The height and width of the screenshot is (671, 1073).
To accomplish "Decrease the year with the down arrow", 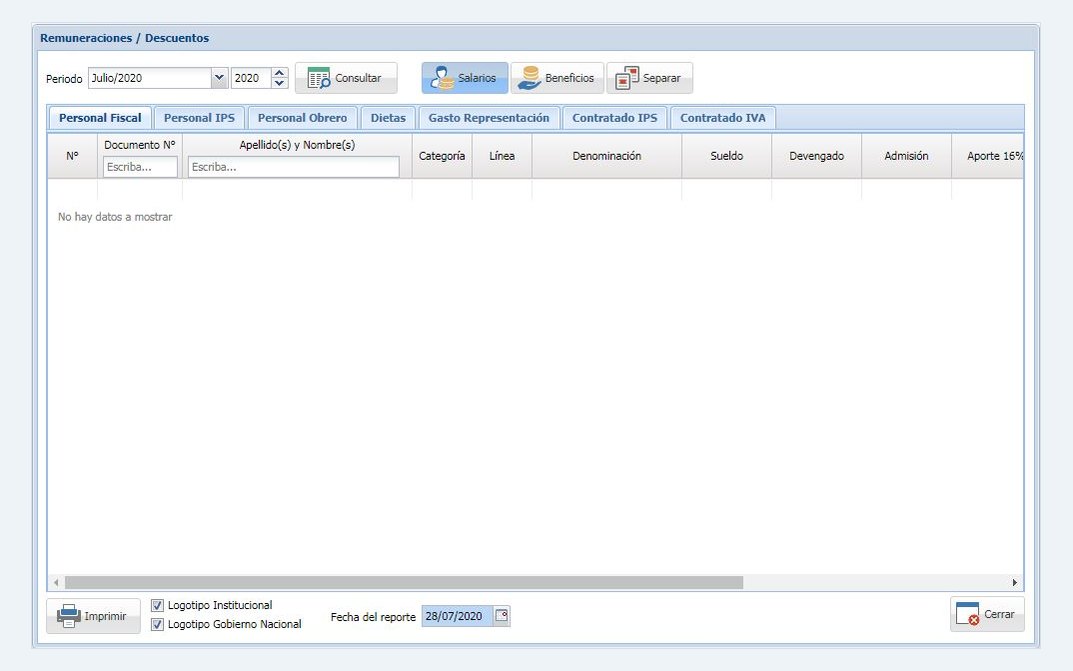I will pos(279,83).
